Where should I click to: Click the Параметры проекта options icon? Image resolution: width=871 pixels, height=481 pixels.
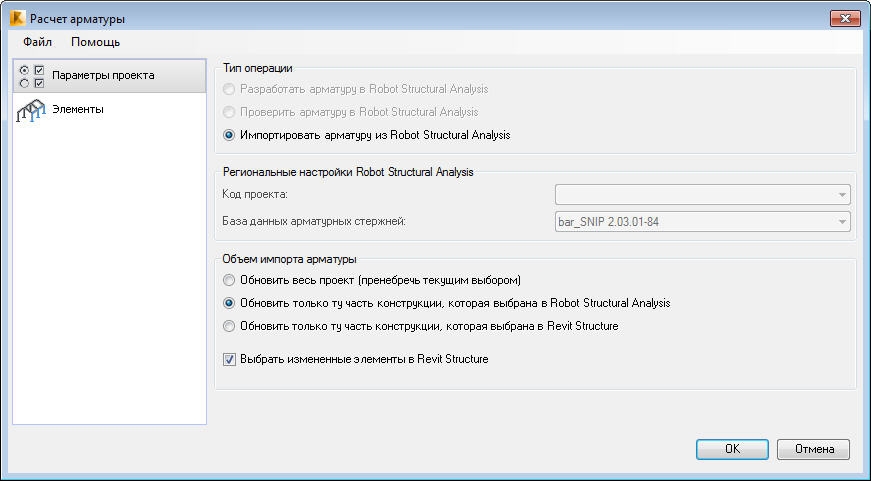(x=31, y=77)
